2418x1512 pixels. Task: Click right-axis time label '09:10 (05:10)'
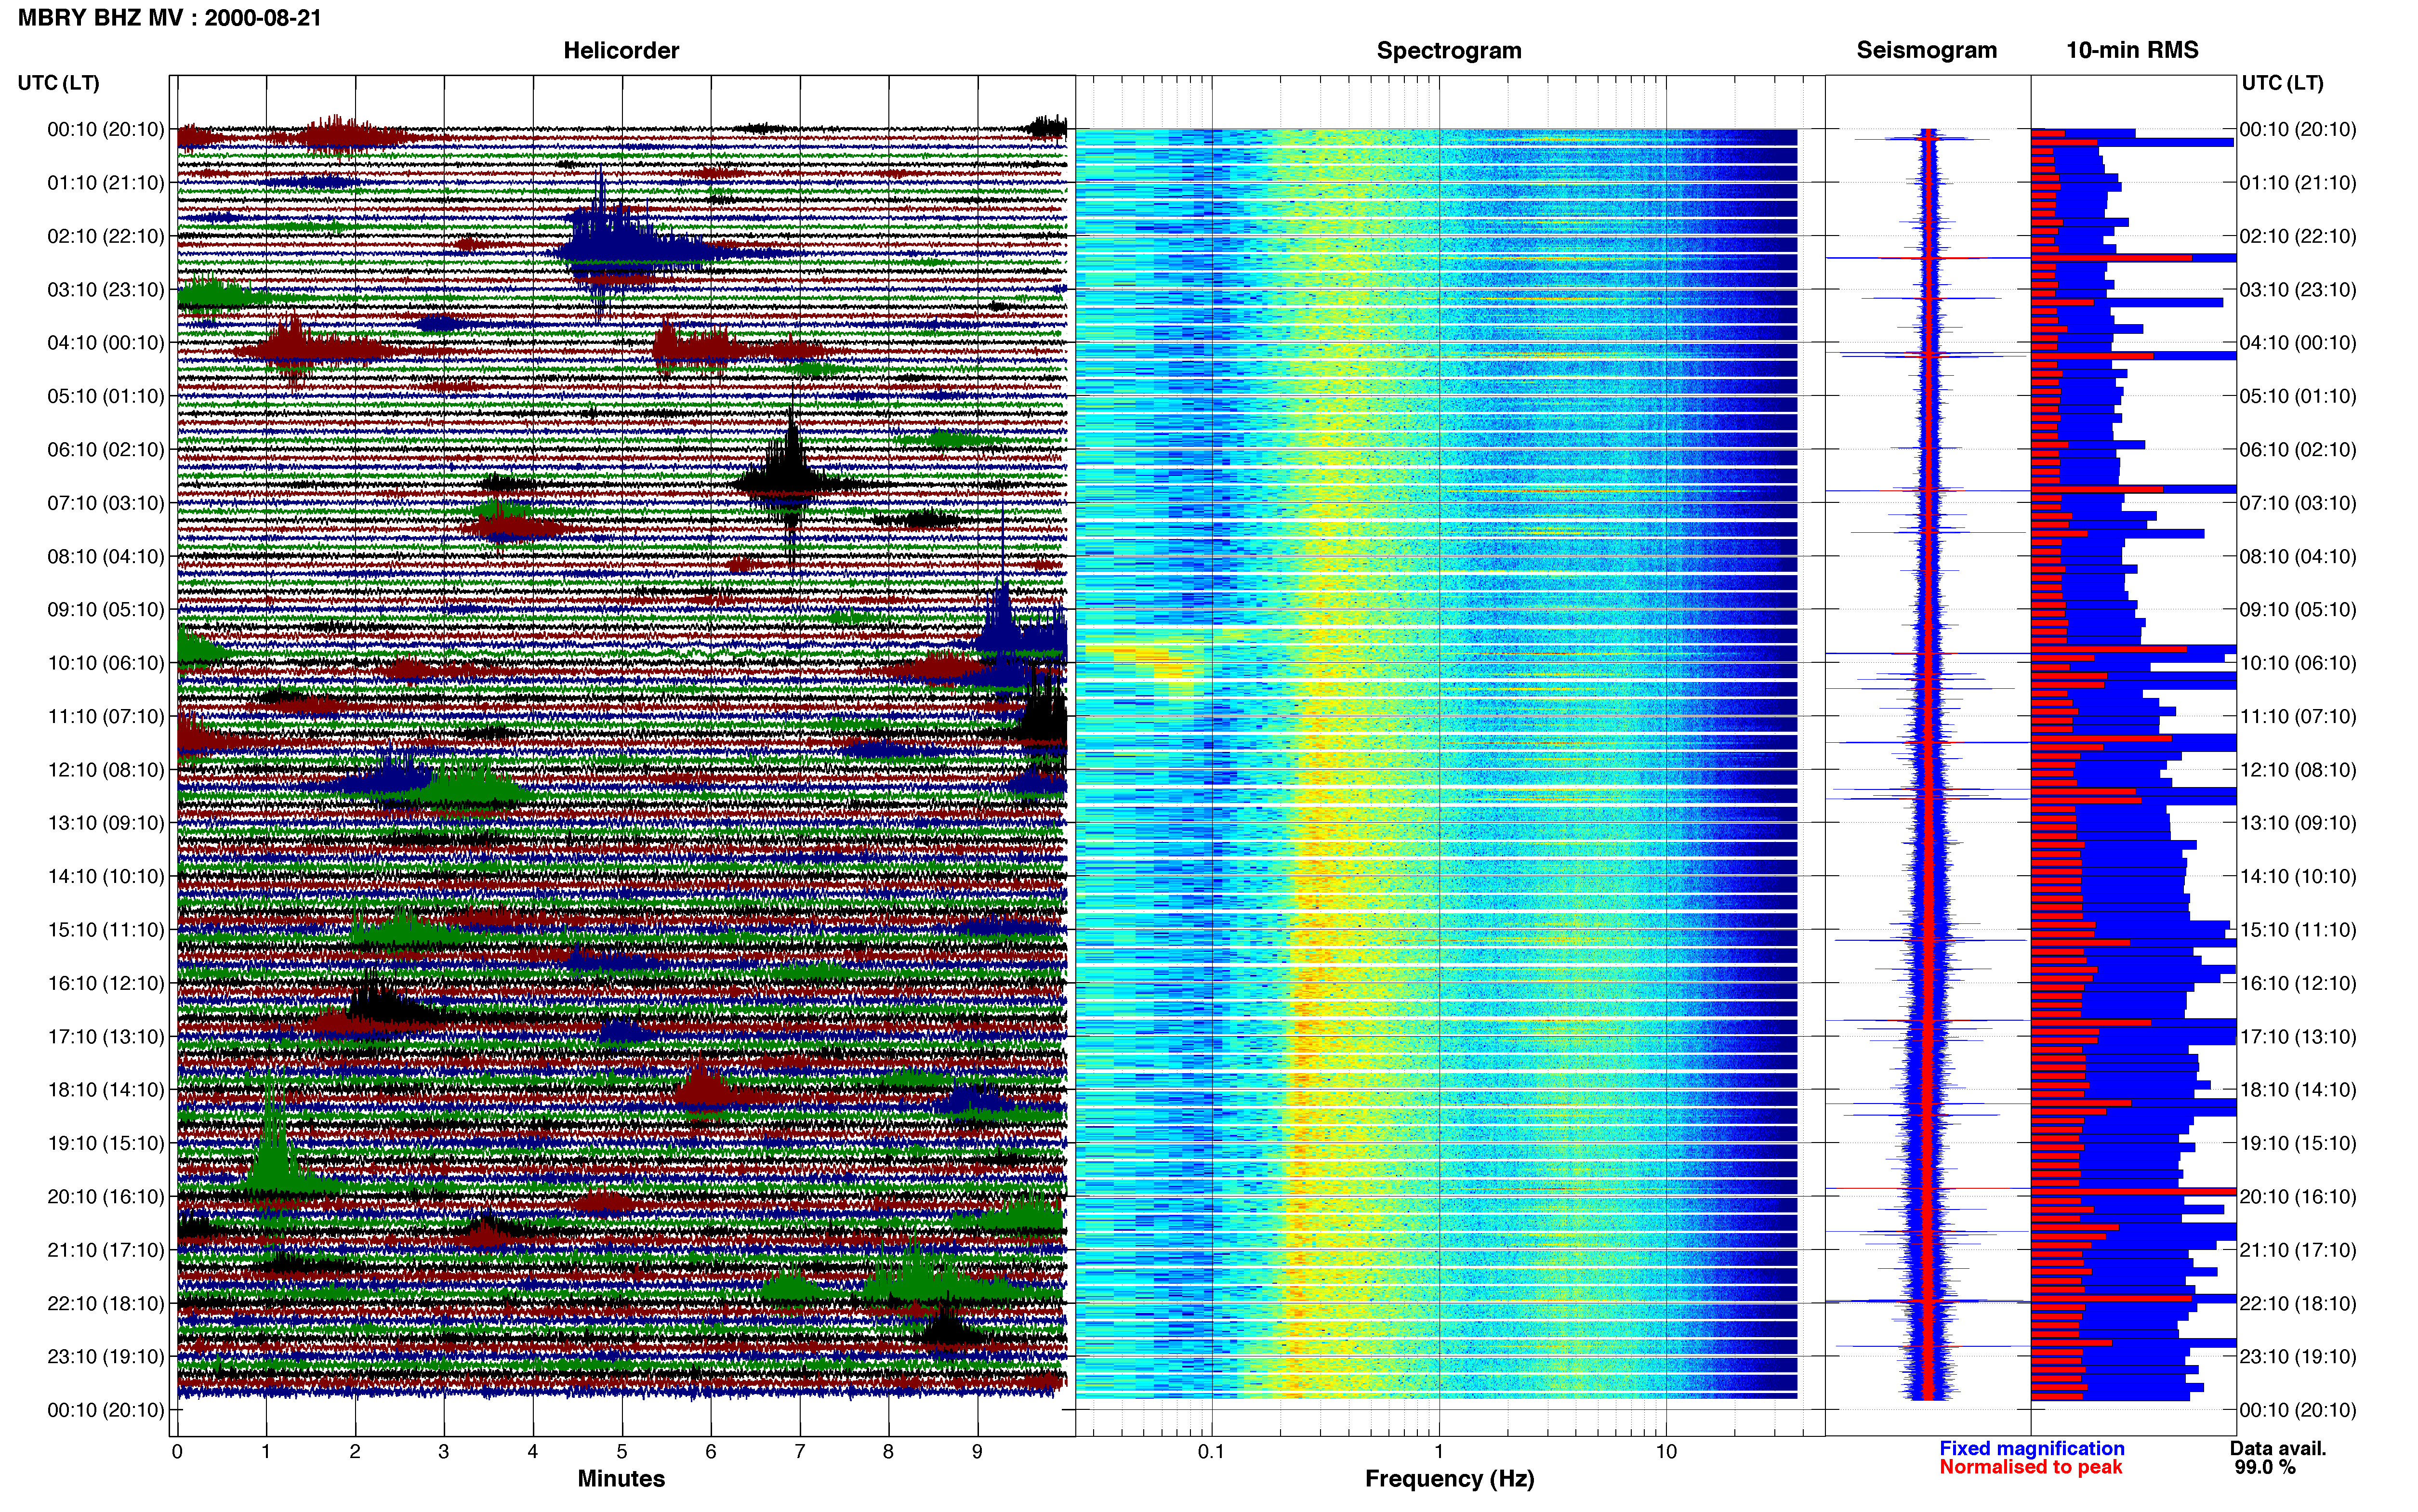2298,610
